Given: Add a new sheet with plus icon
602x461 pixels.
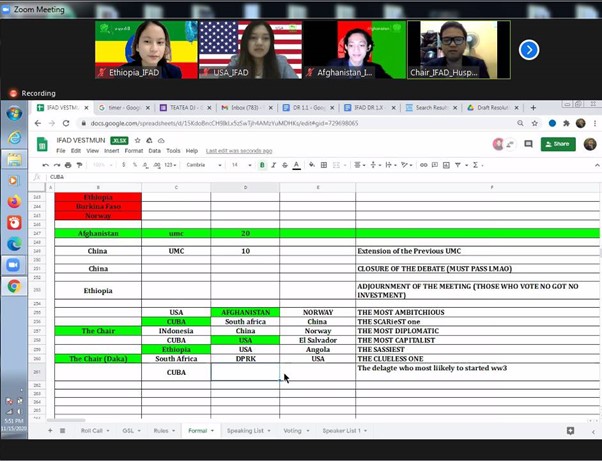Looking at the screenshot, I should 48,431.
